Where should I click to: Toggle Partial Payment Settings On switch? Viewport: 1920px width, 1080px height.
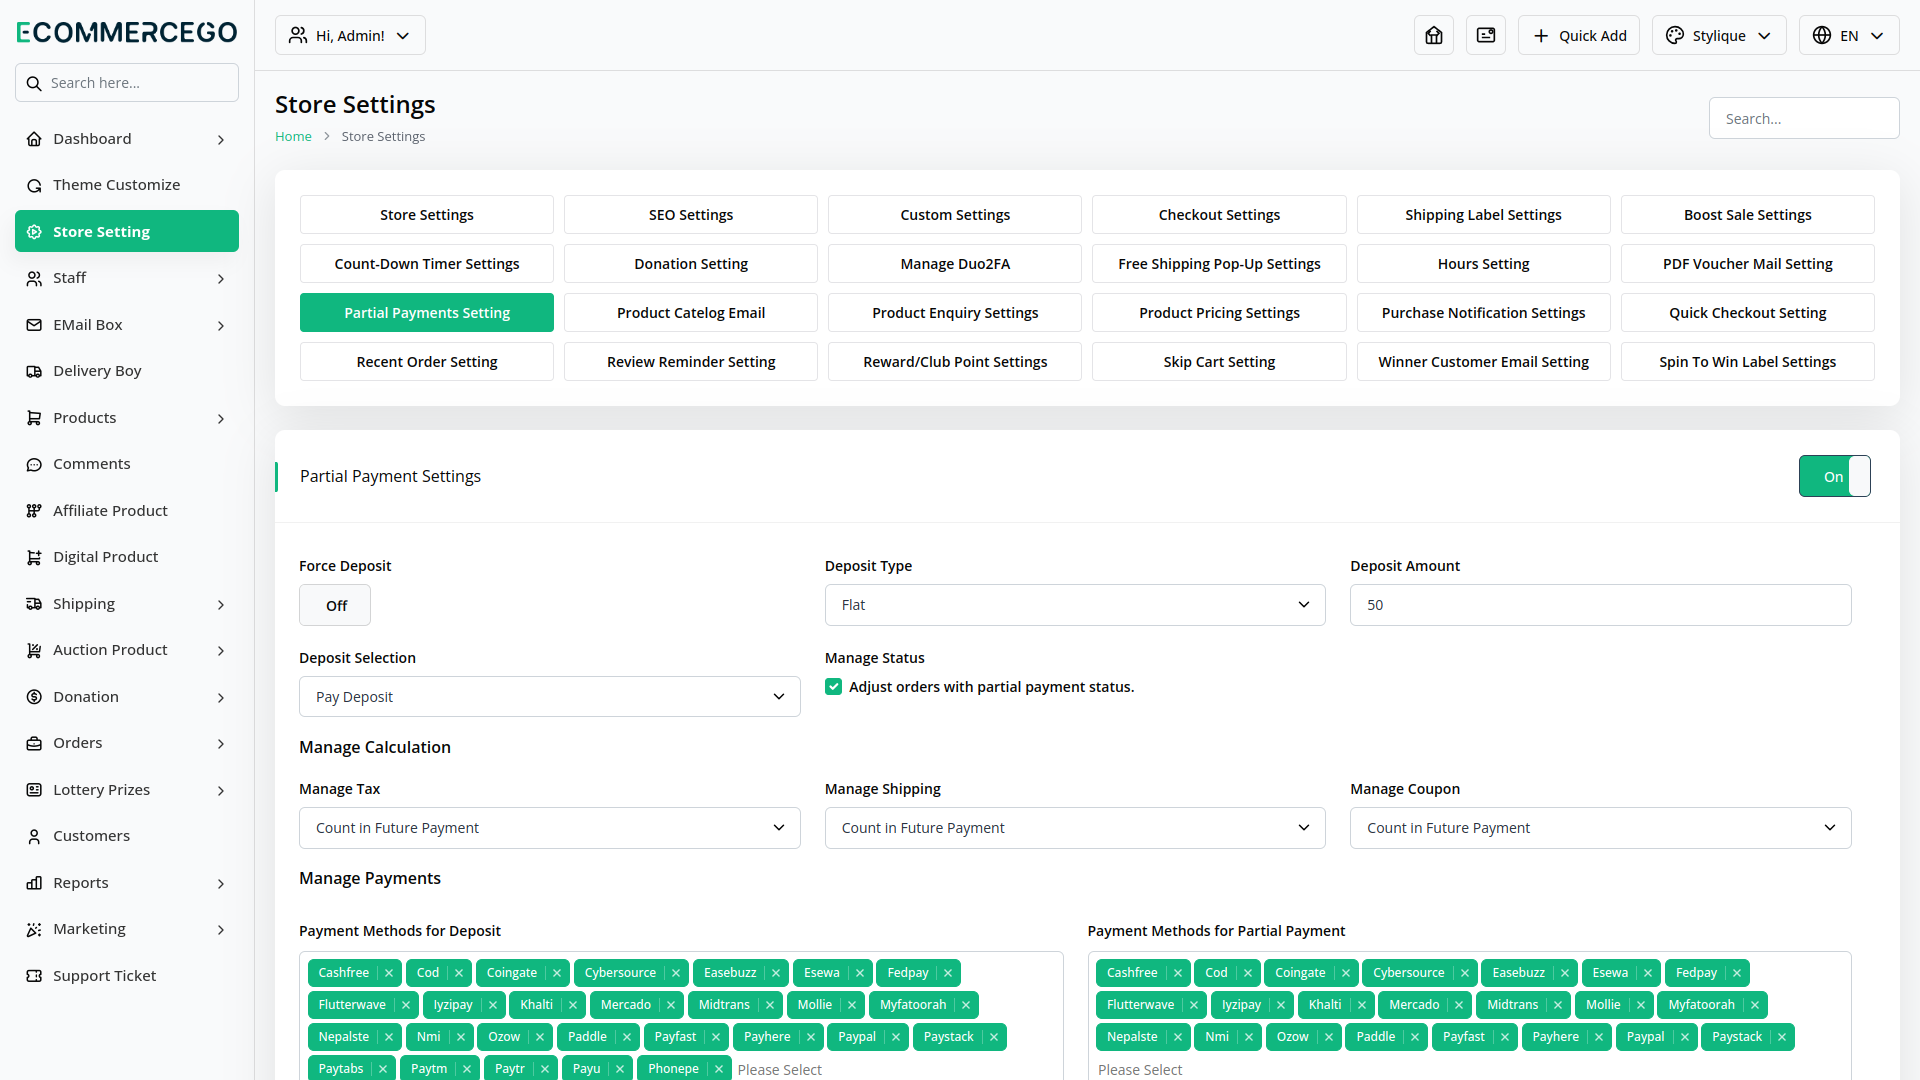(1834, 476)
